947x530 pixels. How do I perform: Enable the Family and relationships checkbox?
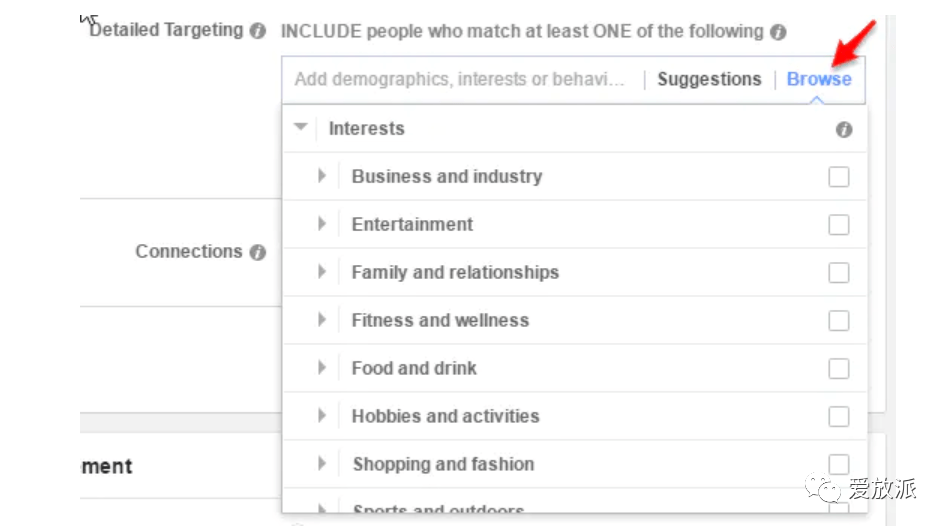tap(839, 273)
